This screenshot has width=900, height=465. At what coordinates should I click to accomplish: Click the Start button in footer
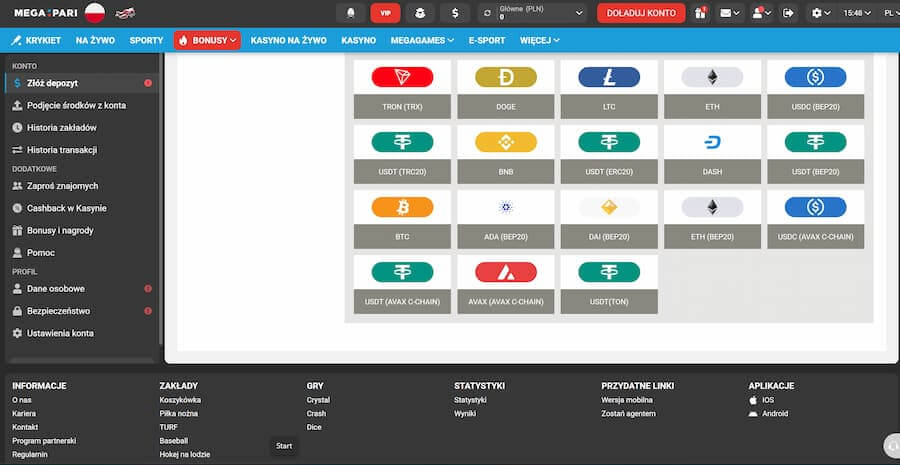pos(284,446)
